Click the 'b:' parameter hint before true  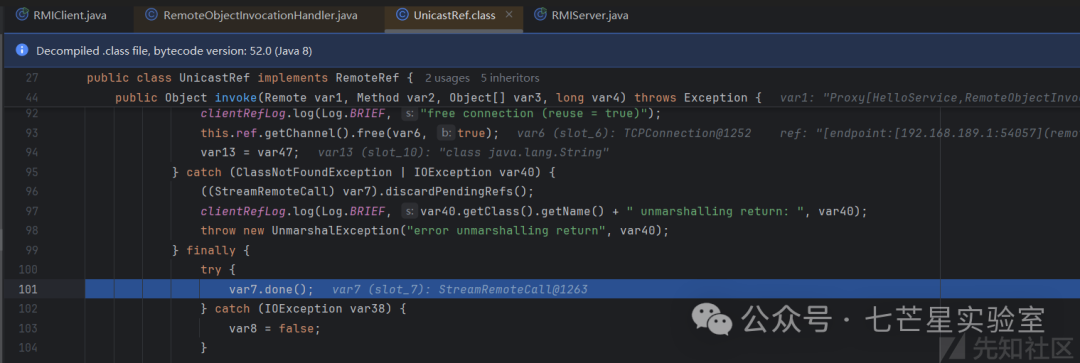point(446,132)
